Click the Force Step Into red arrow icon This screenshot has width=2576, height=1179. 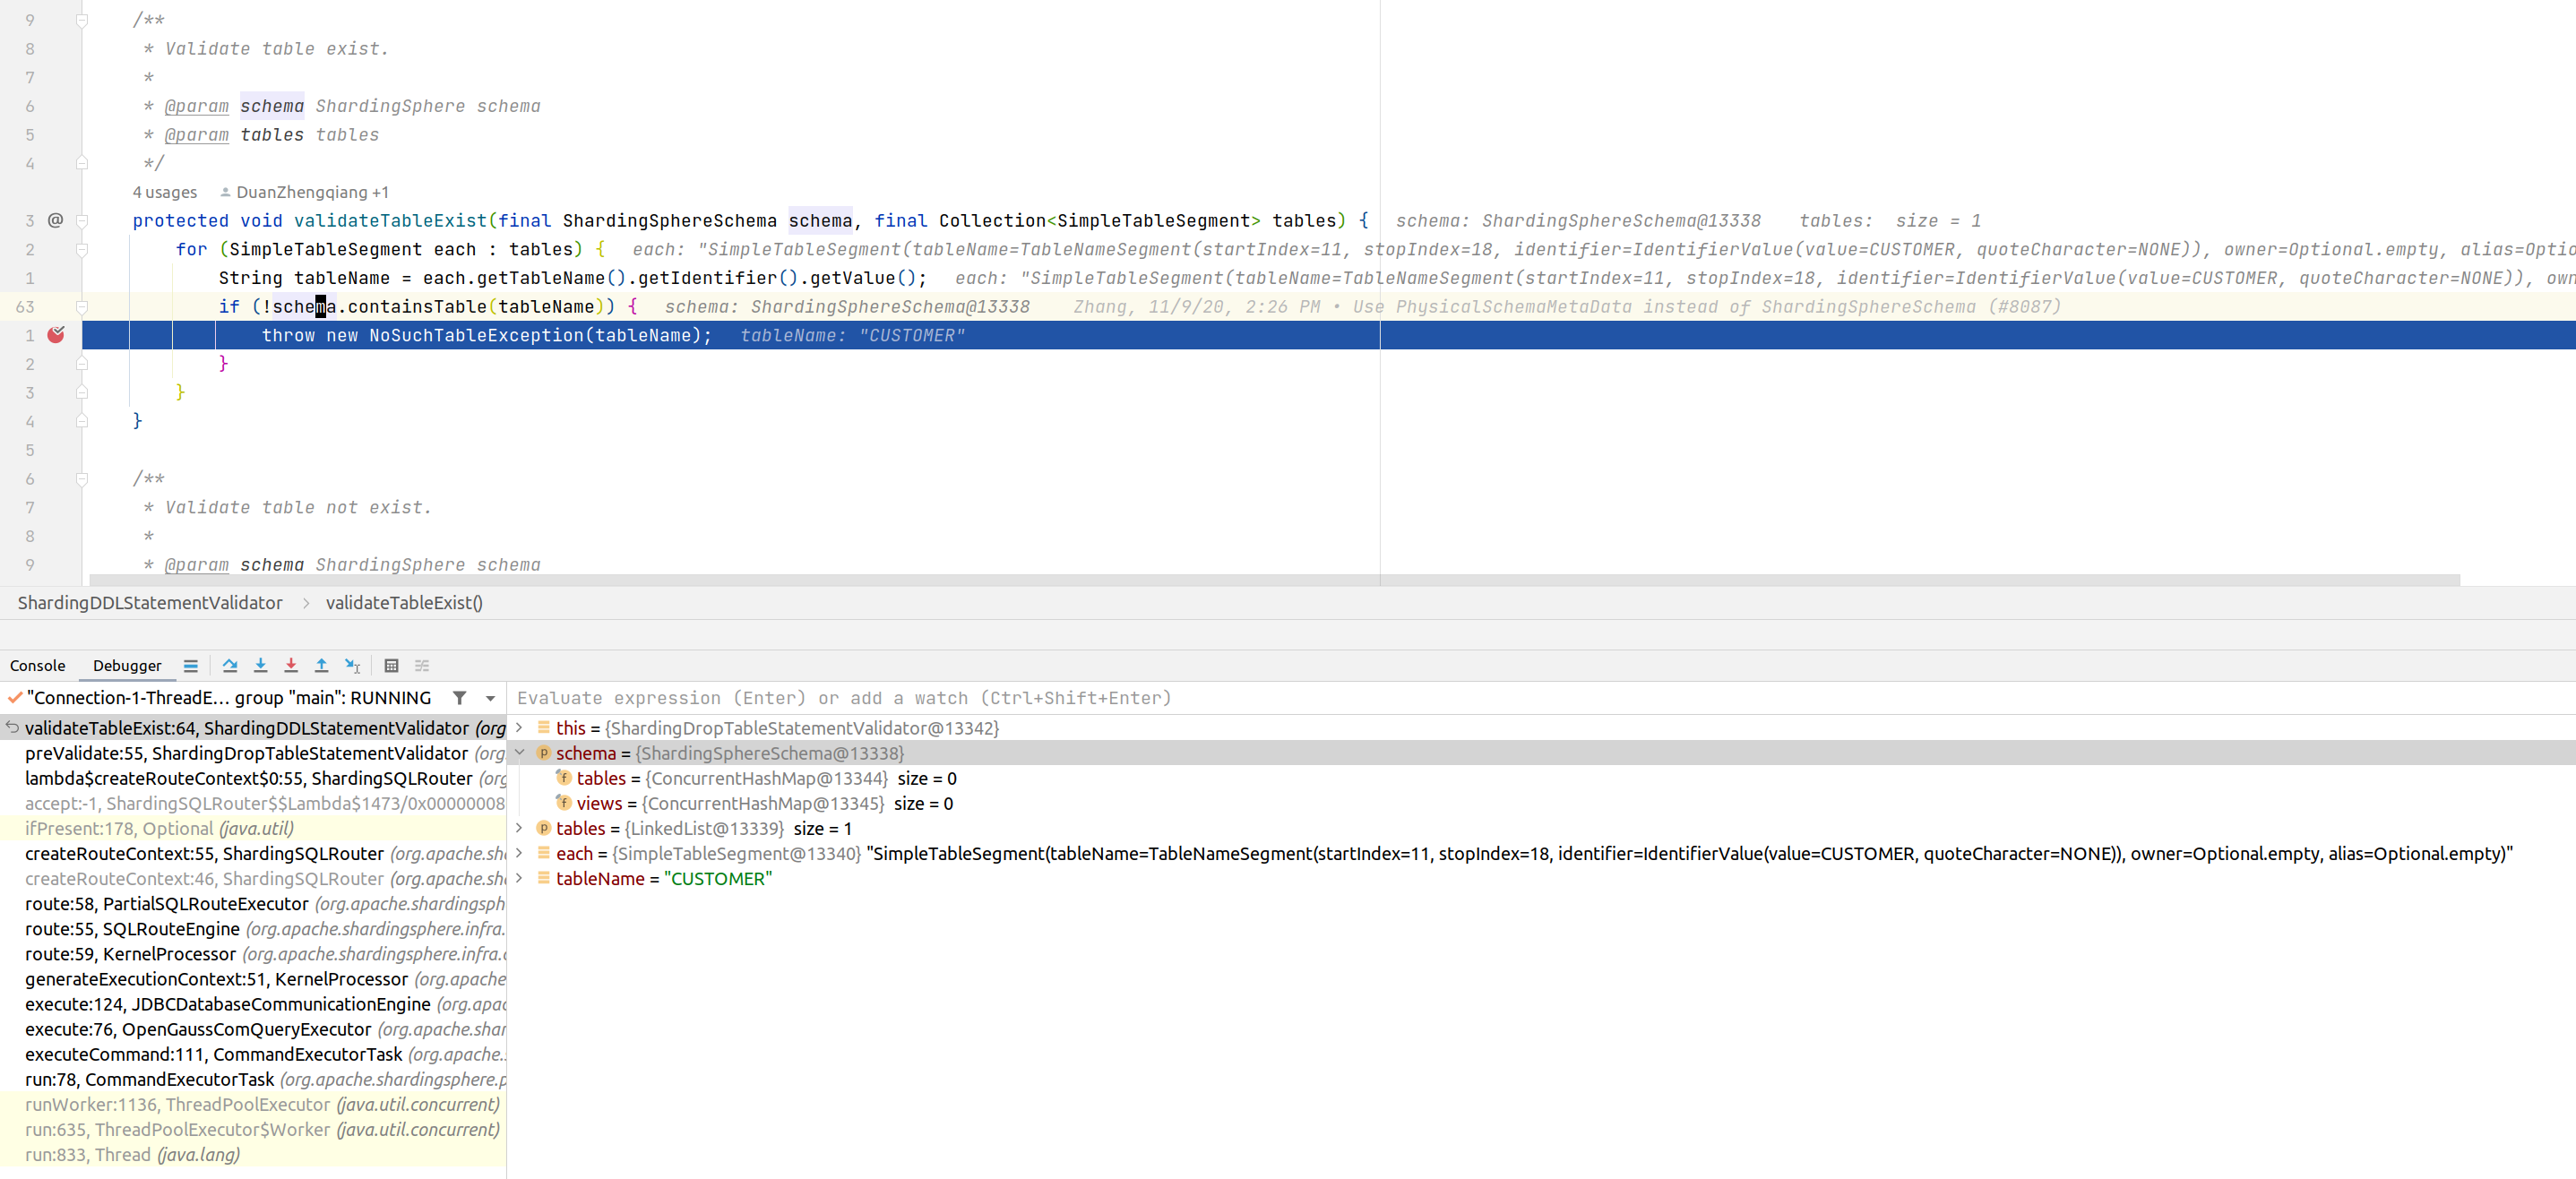pos(290,665)
